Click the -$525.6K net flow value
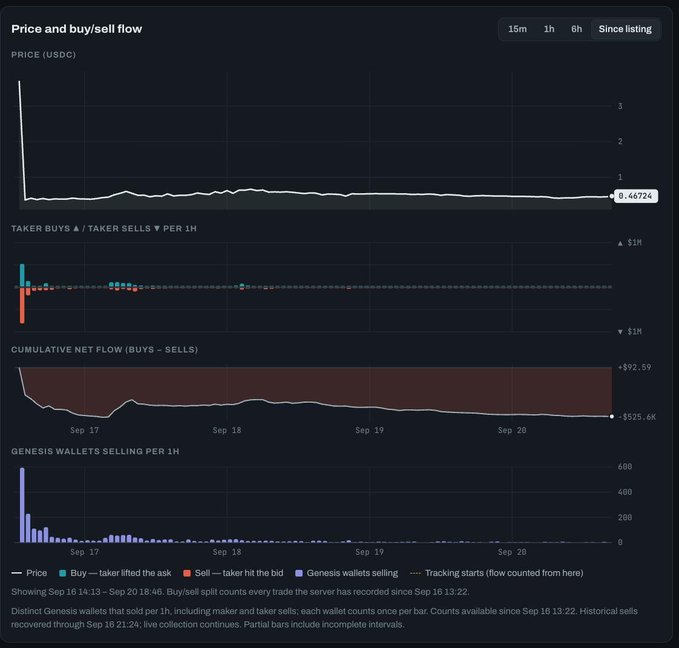Viewport: 679px width, 648px height. (637, 417)
